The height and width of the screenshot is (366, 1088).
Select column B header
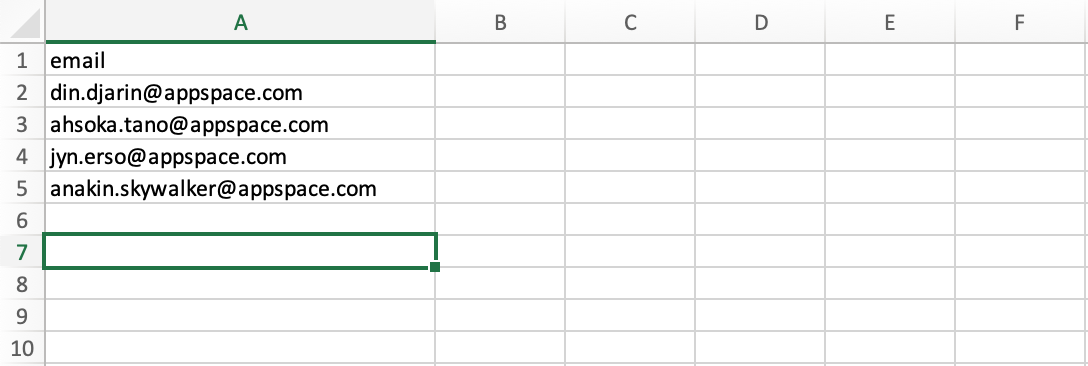pyautogui.click(x=500, y=22)
